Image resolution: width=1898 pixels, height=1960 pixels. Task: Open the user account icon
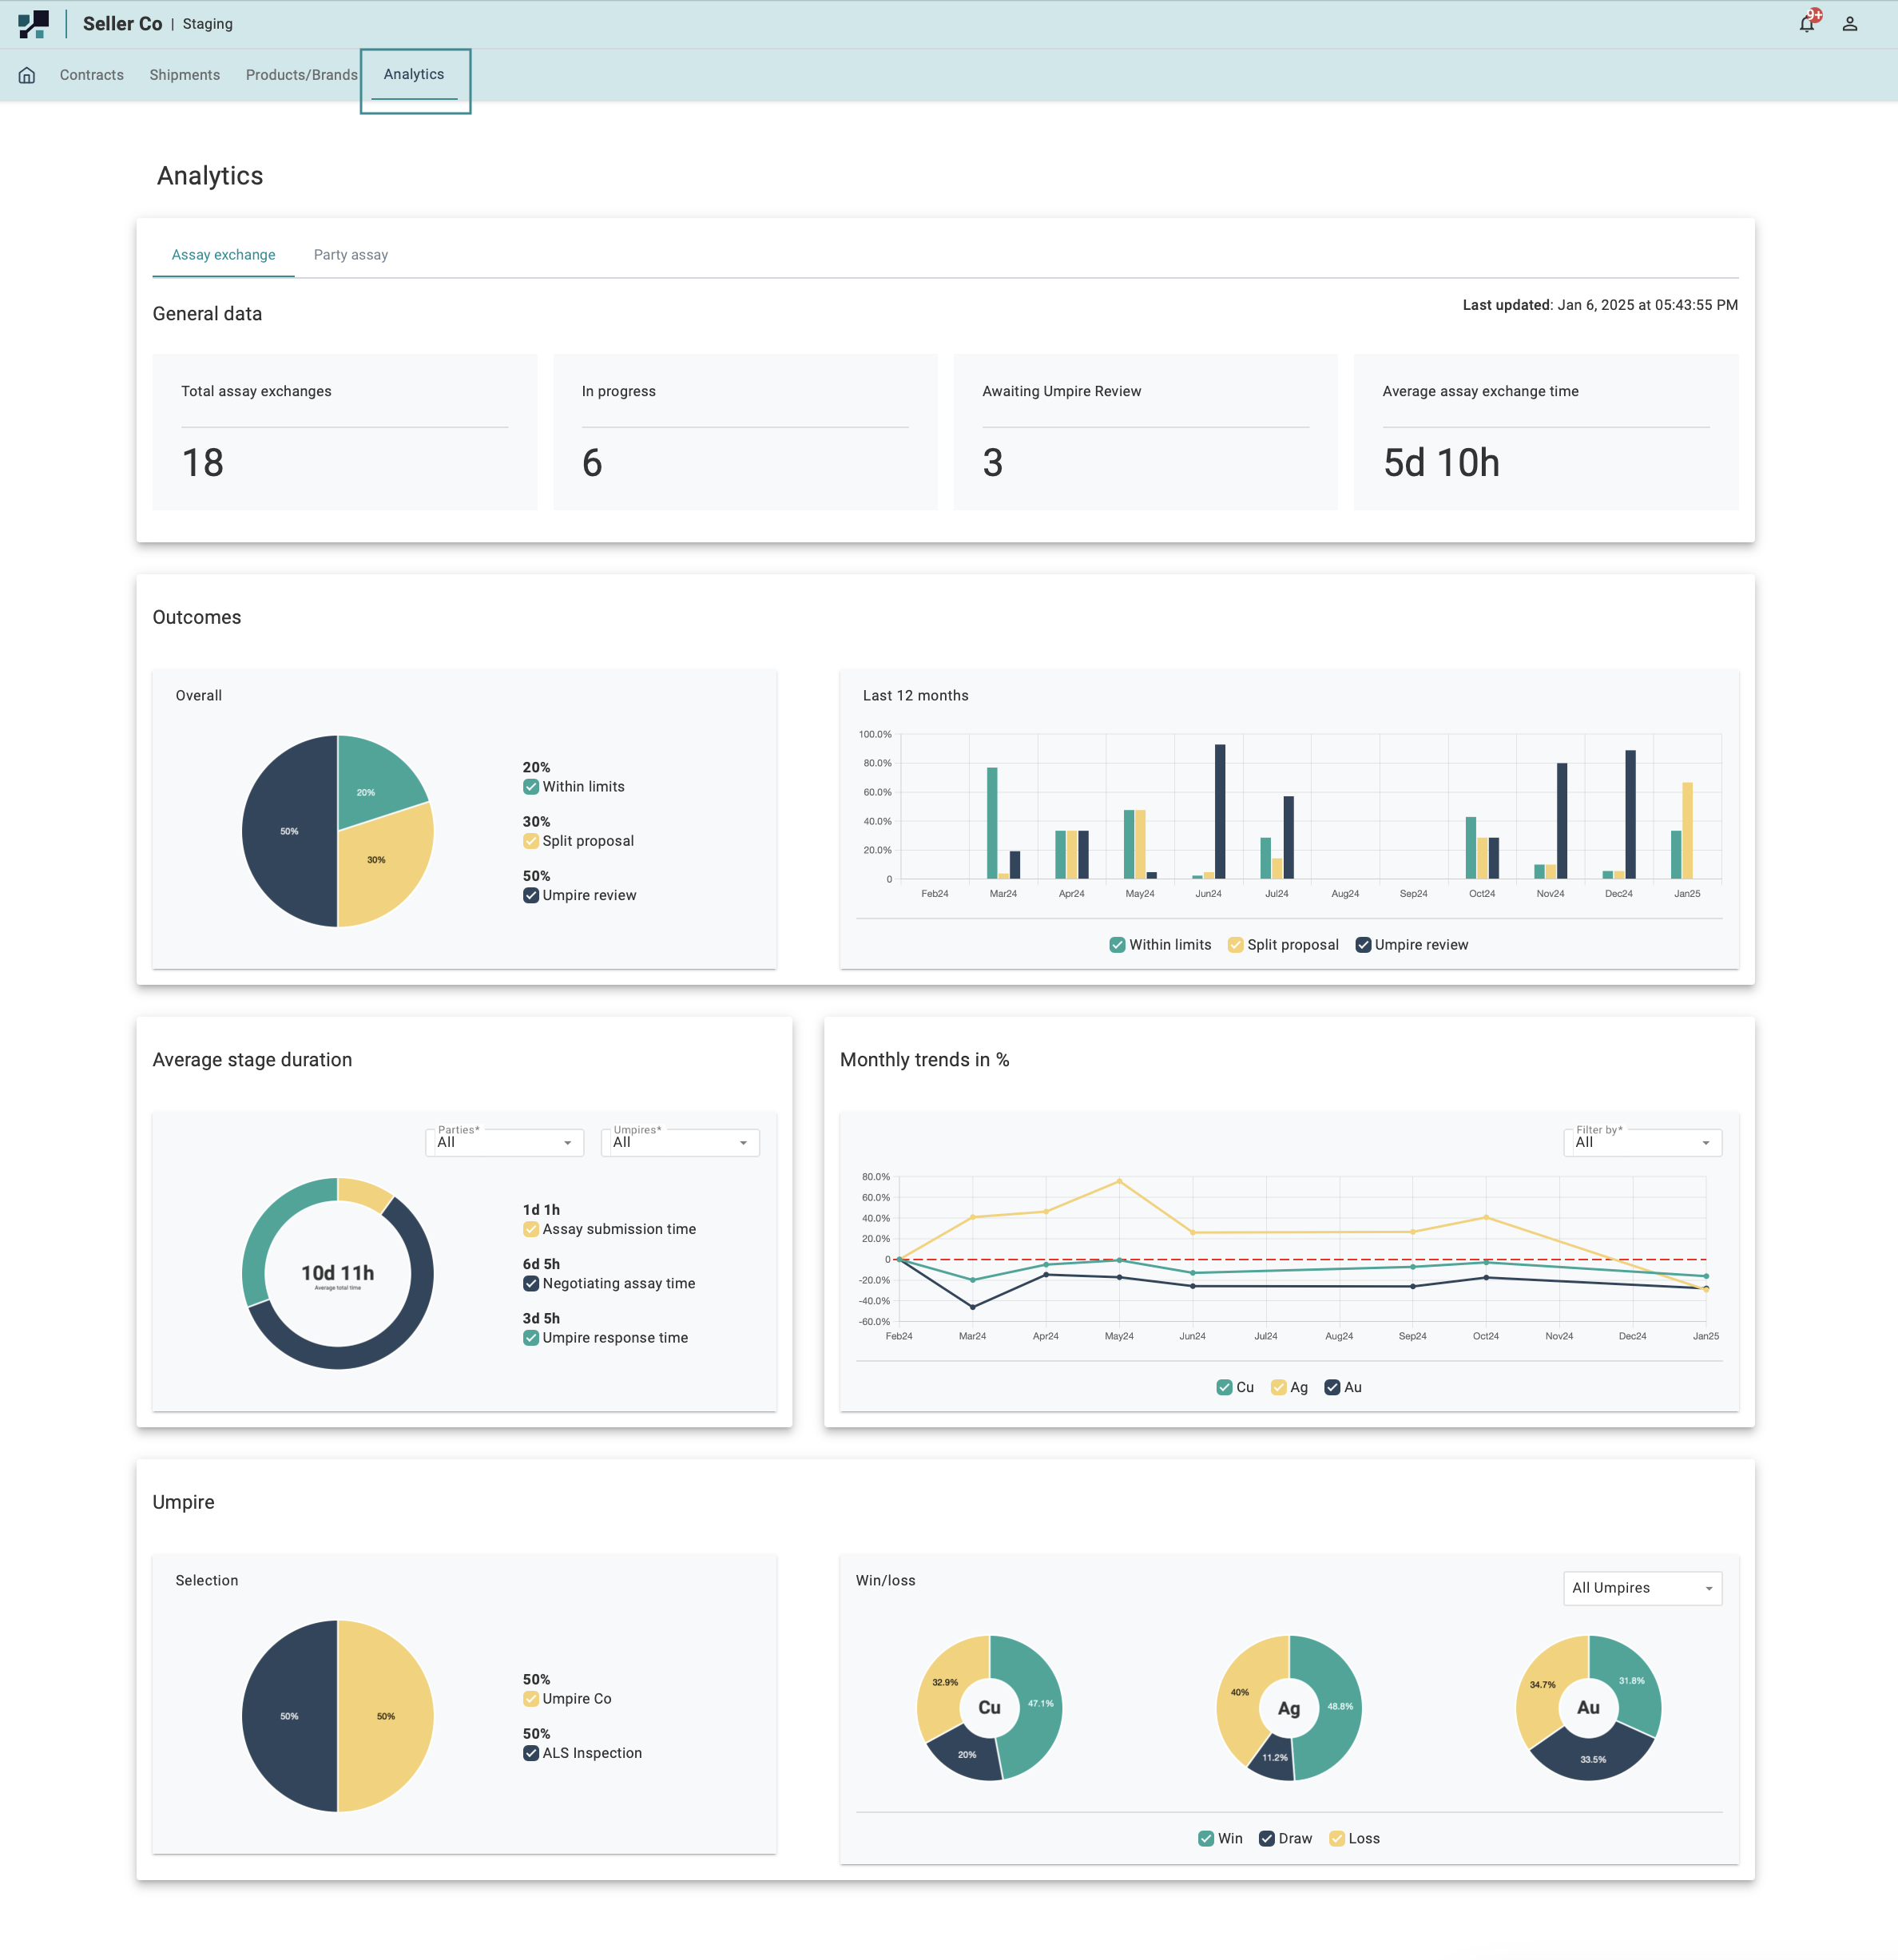pos(1849,24)
